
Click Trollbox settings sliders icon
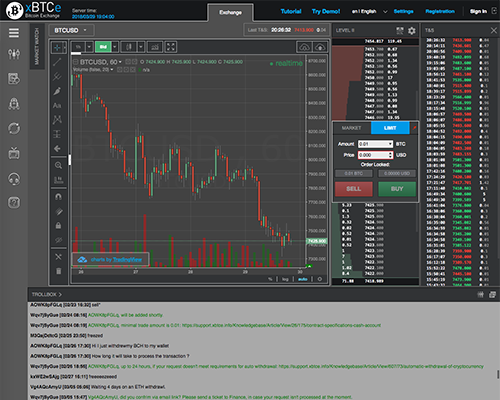(x=480, y=294)
